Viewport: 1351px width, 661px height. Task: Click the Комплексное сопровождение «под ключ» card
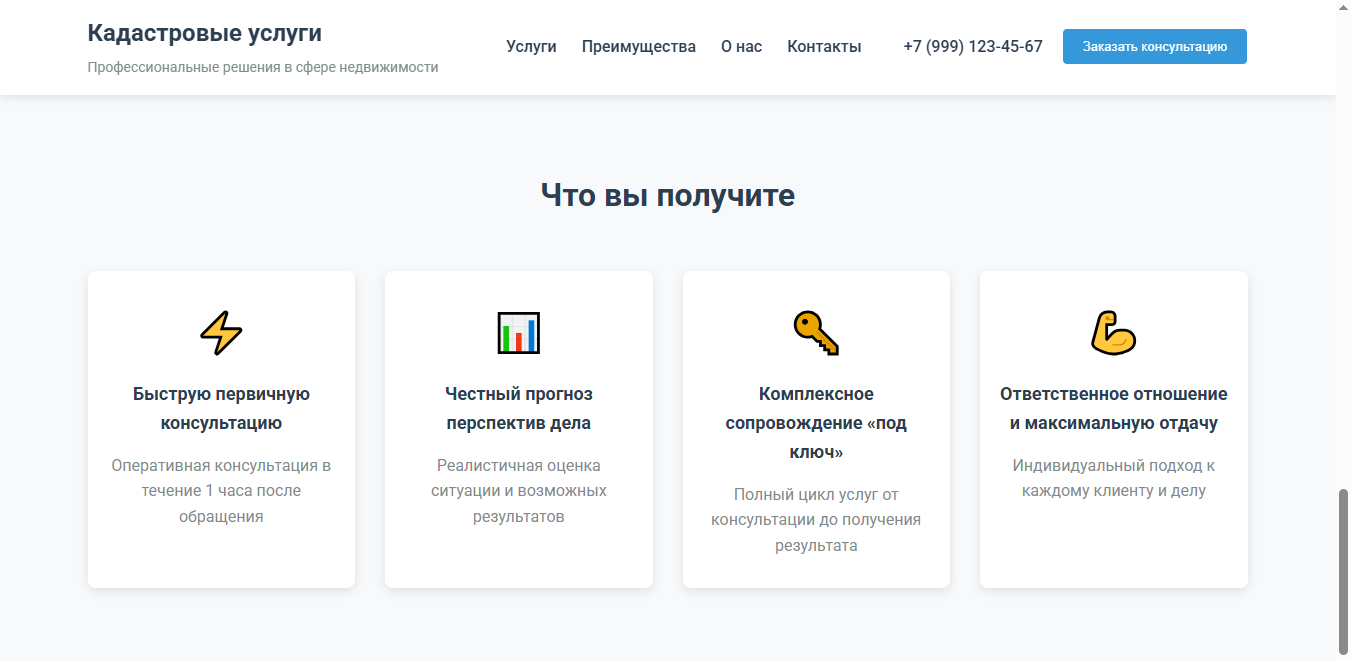point(816,428)
